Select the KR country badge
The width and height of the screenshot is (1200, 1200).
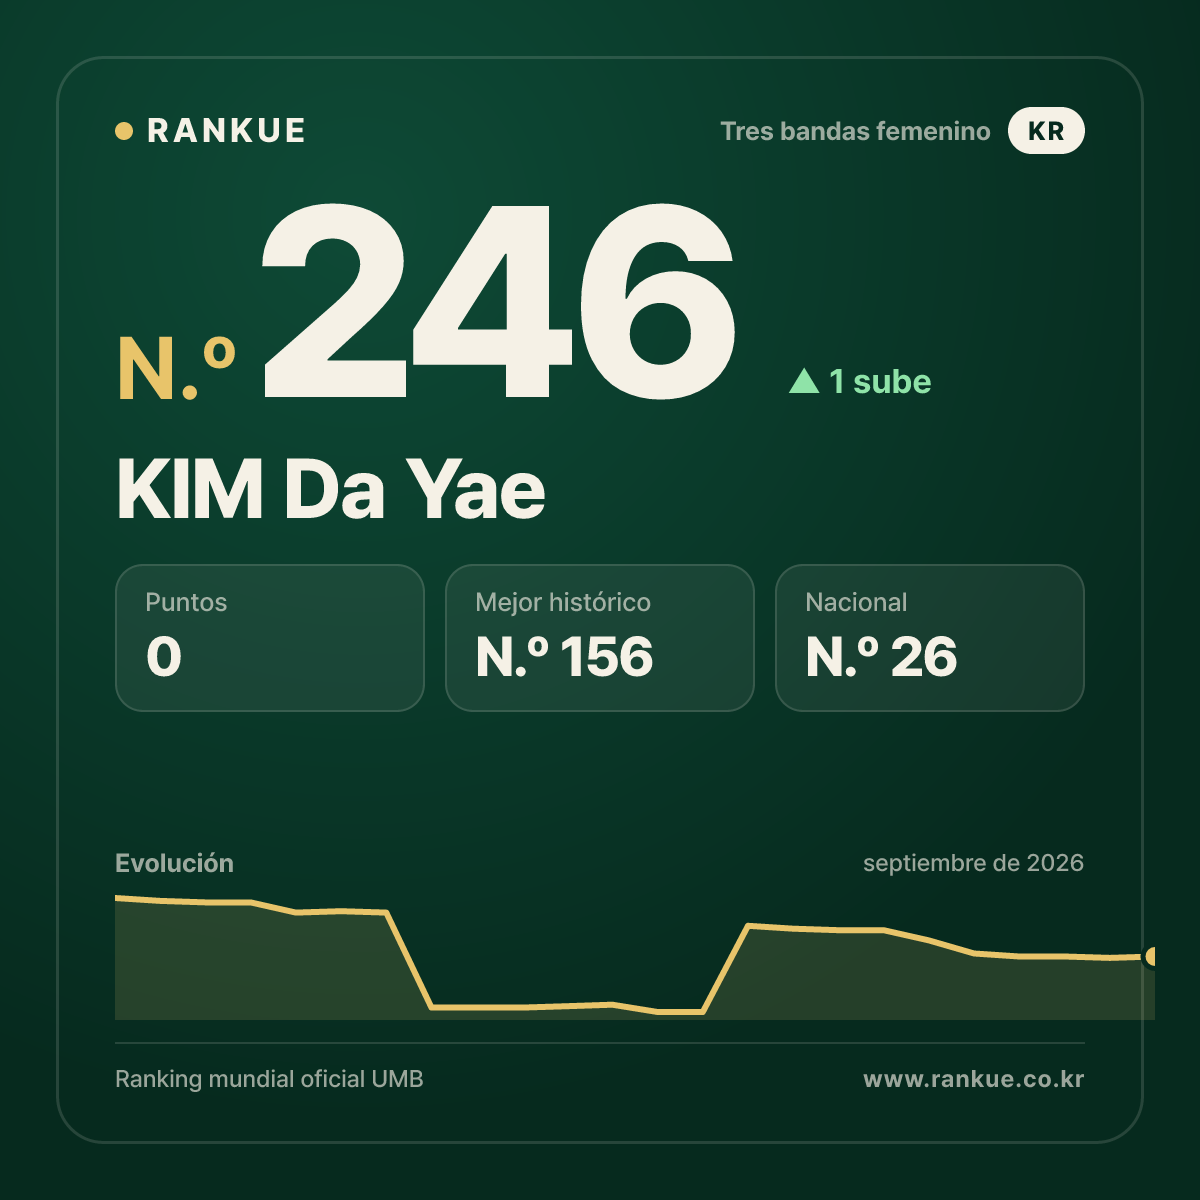click(1046, 131)
